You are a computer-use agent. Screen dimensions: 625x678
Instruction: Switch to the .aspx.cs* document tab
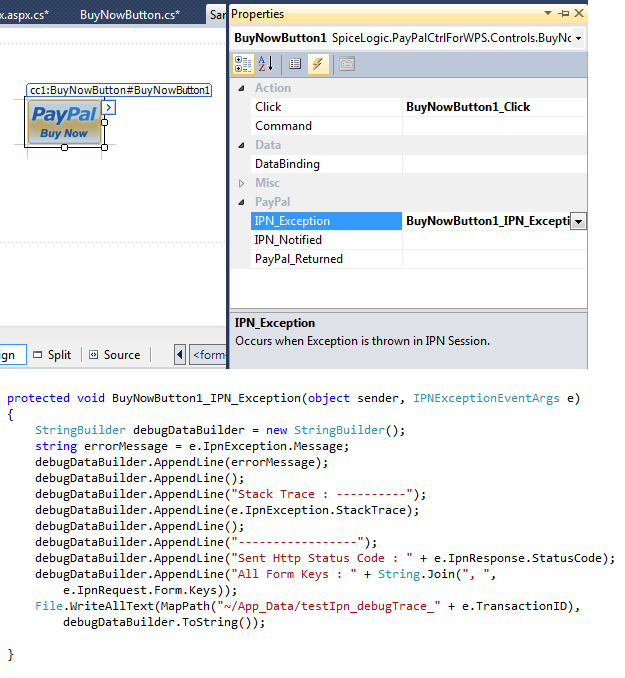tap(25, 15)
